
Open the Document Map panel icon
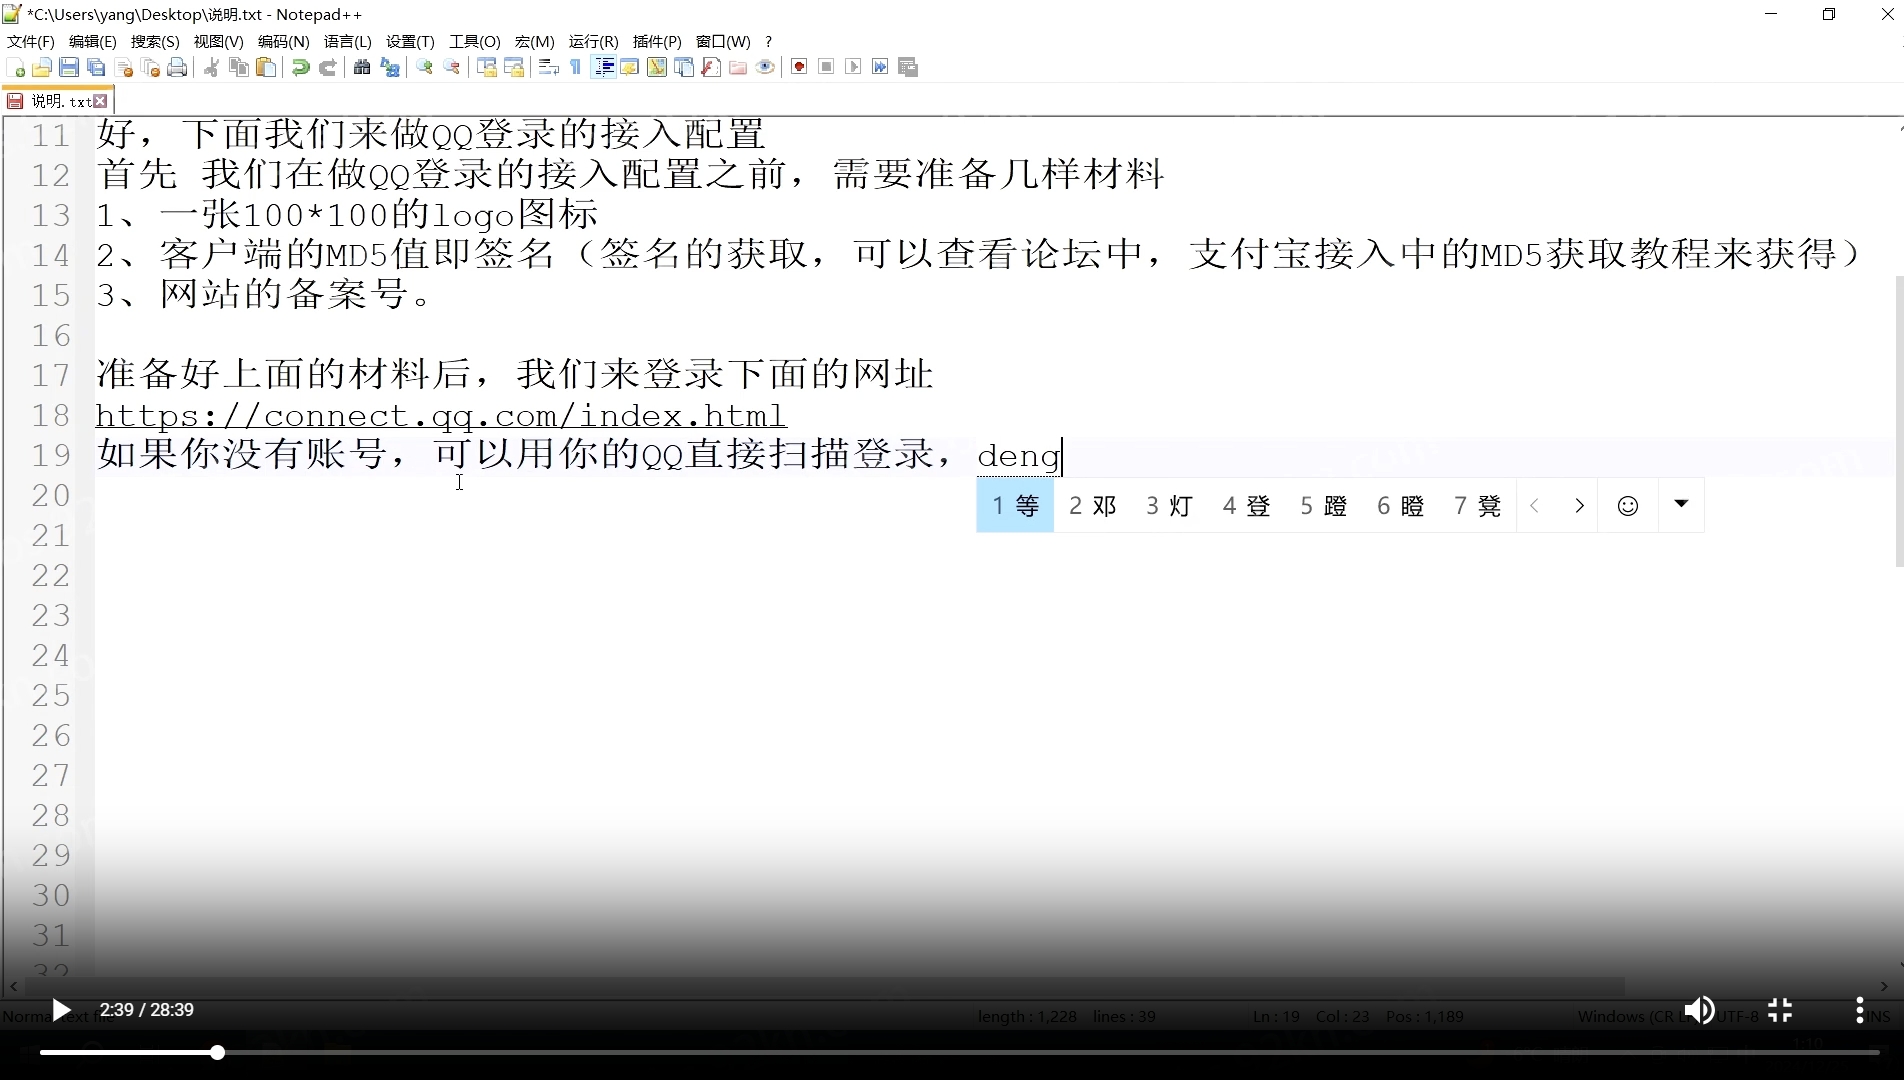click(657, 67)
